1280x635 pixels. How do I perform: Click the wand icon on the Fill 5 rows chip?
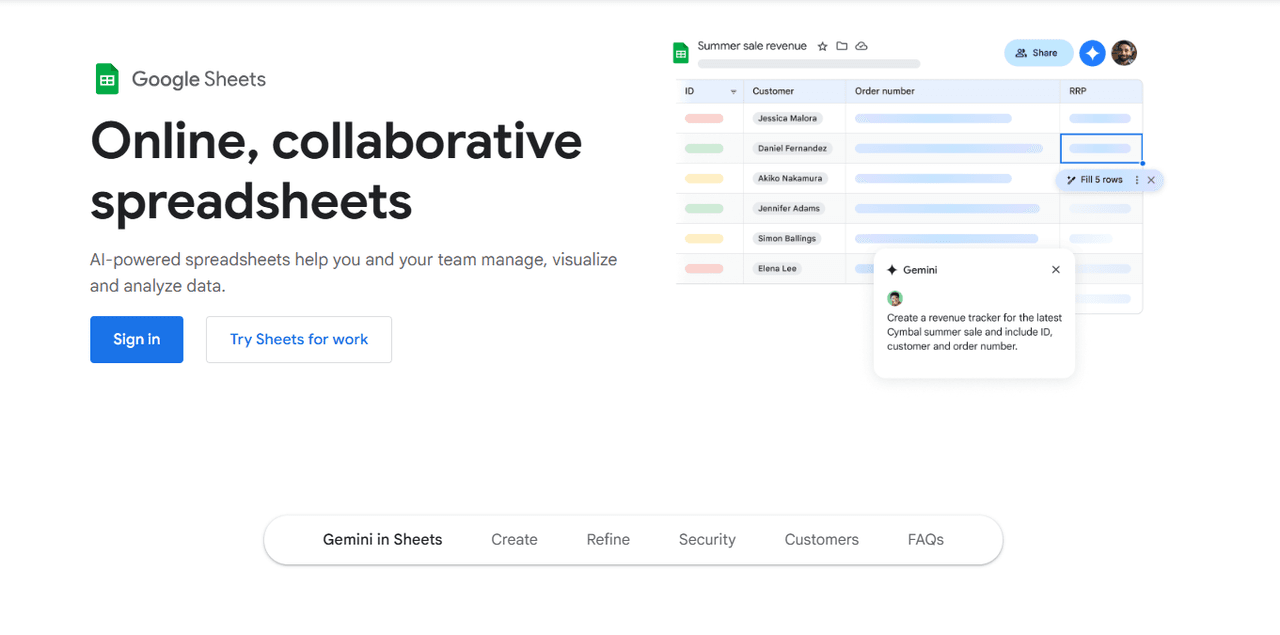[1071, 180]
